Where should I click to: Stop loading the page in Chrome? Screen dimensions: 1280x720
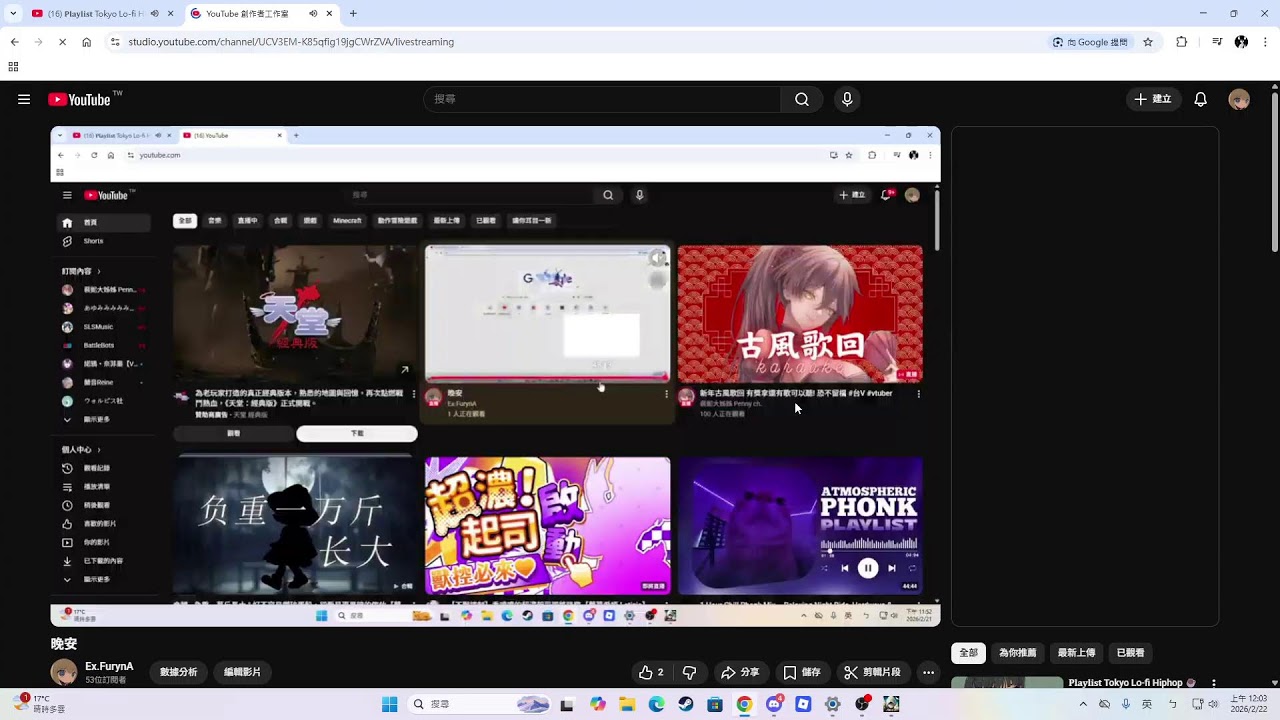[62, 42]
